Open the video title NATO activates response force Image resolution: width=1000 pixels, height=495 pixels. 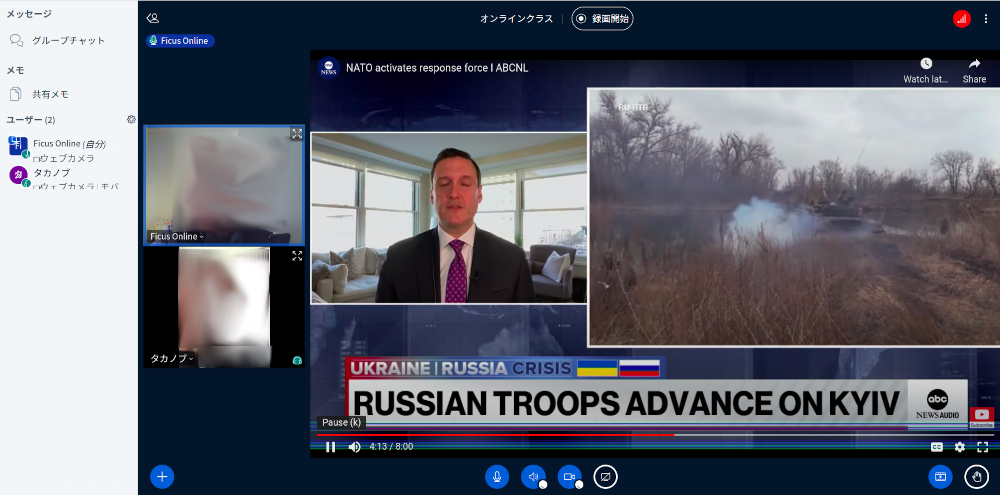point(437,68)
